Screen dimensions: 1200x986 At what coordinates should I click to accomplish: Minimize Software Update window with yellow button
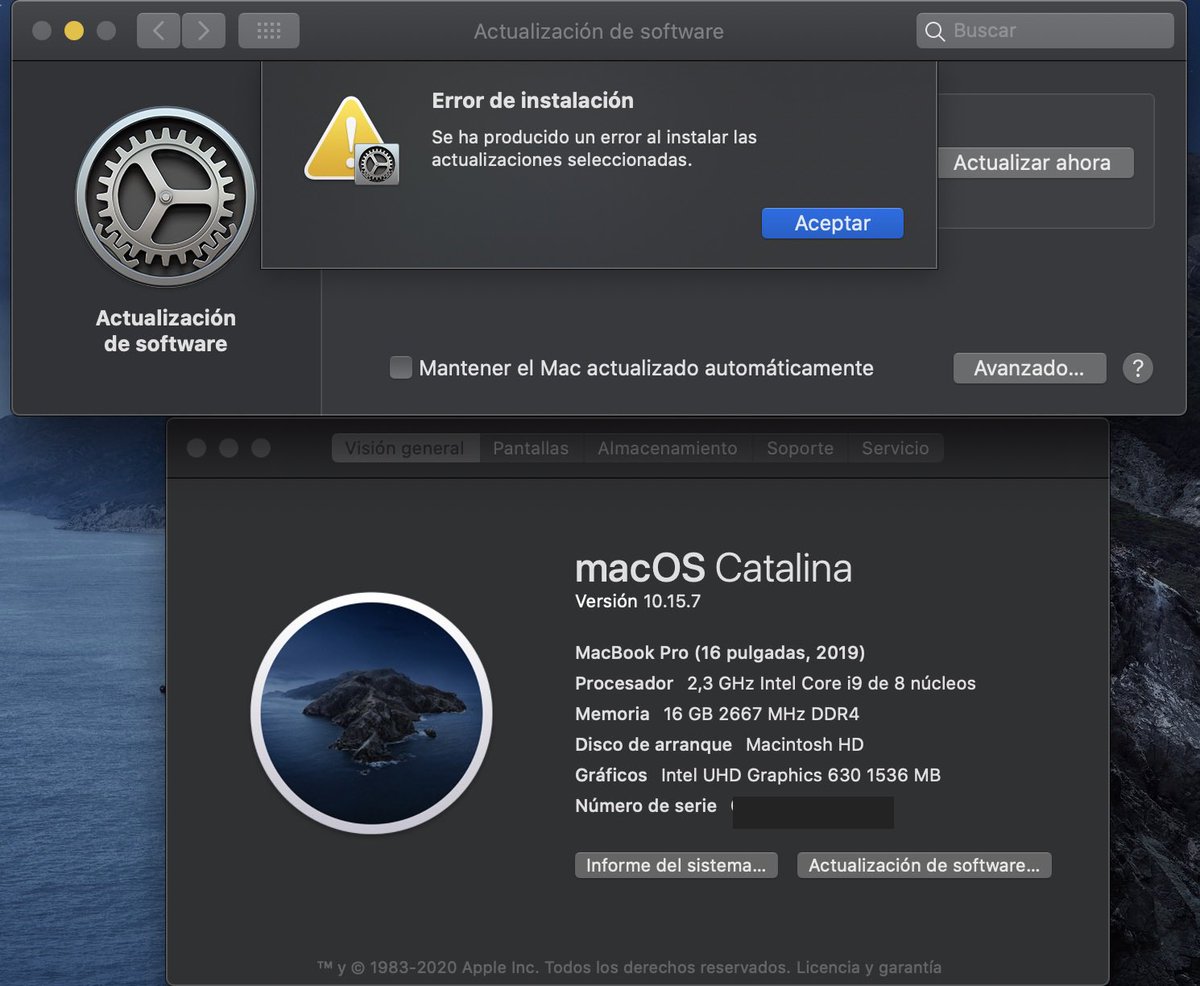click(74, 30)
